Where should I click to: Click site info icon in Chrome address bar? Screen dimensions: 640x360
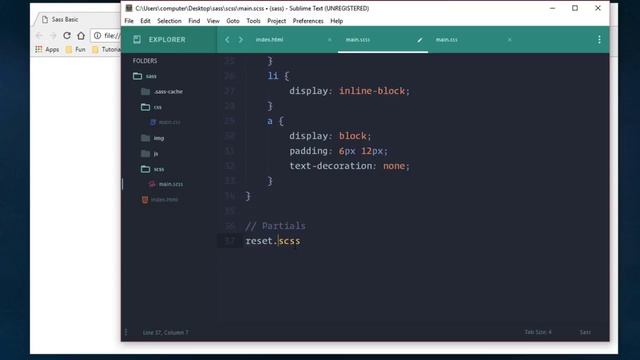(97, 36)
